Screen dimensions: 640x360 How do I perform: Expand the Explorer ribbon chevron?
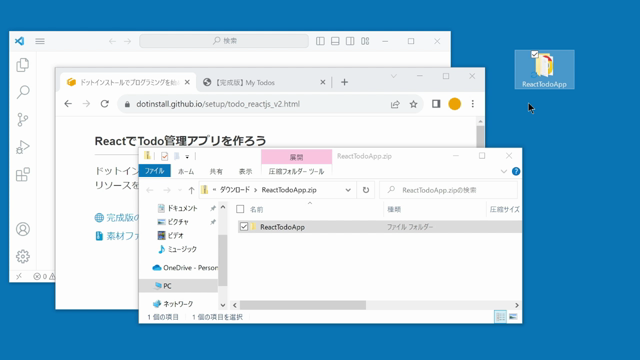click(x=504, y=171)
